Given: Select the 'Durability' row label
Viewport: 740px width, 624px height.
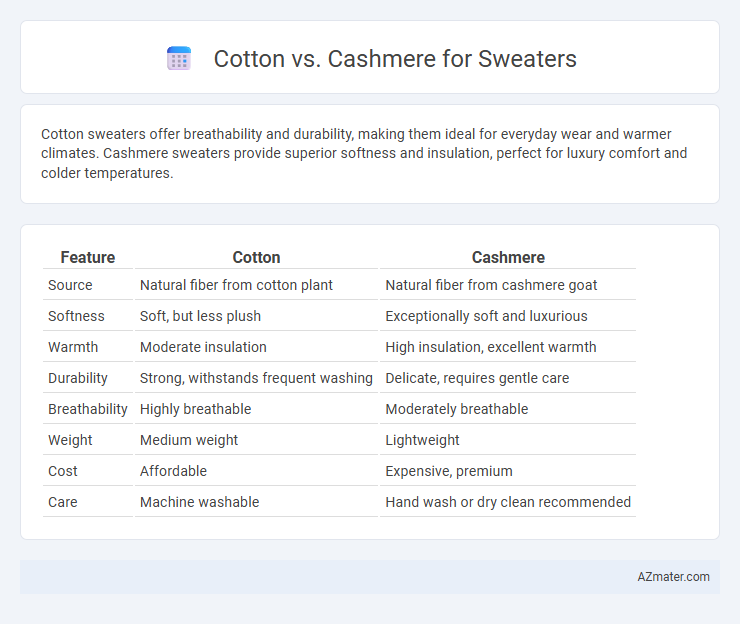Looking at the screenshot, I should click(78, 378).
